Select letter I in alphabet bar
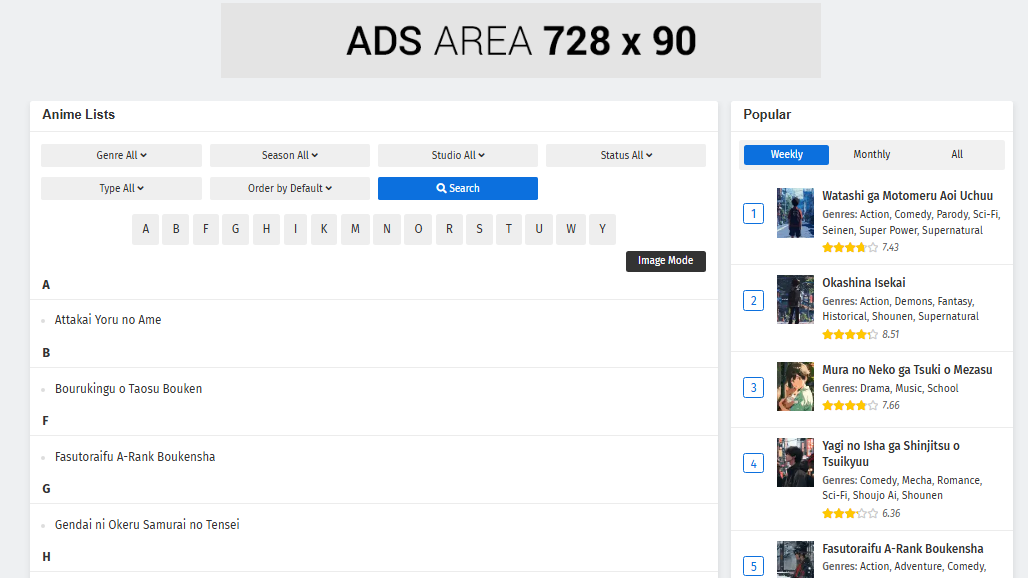 pos(296,229)
